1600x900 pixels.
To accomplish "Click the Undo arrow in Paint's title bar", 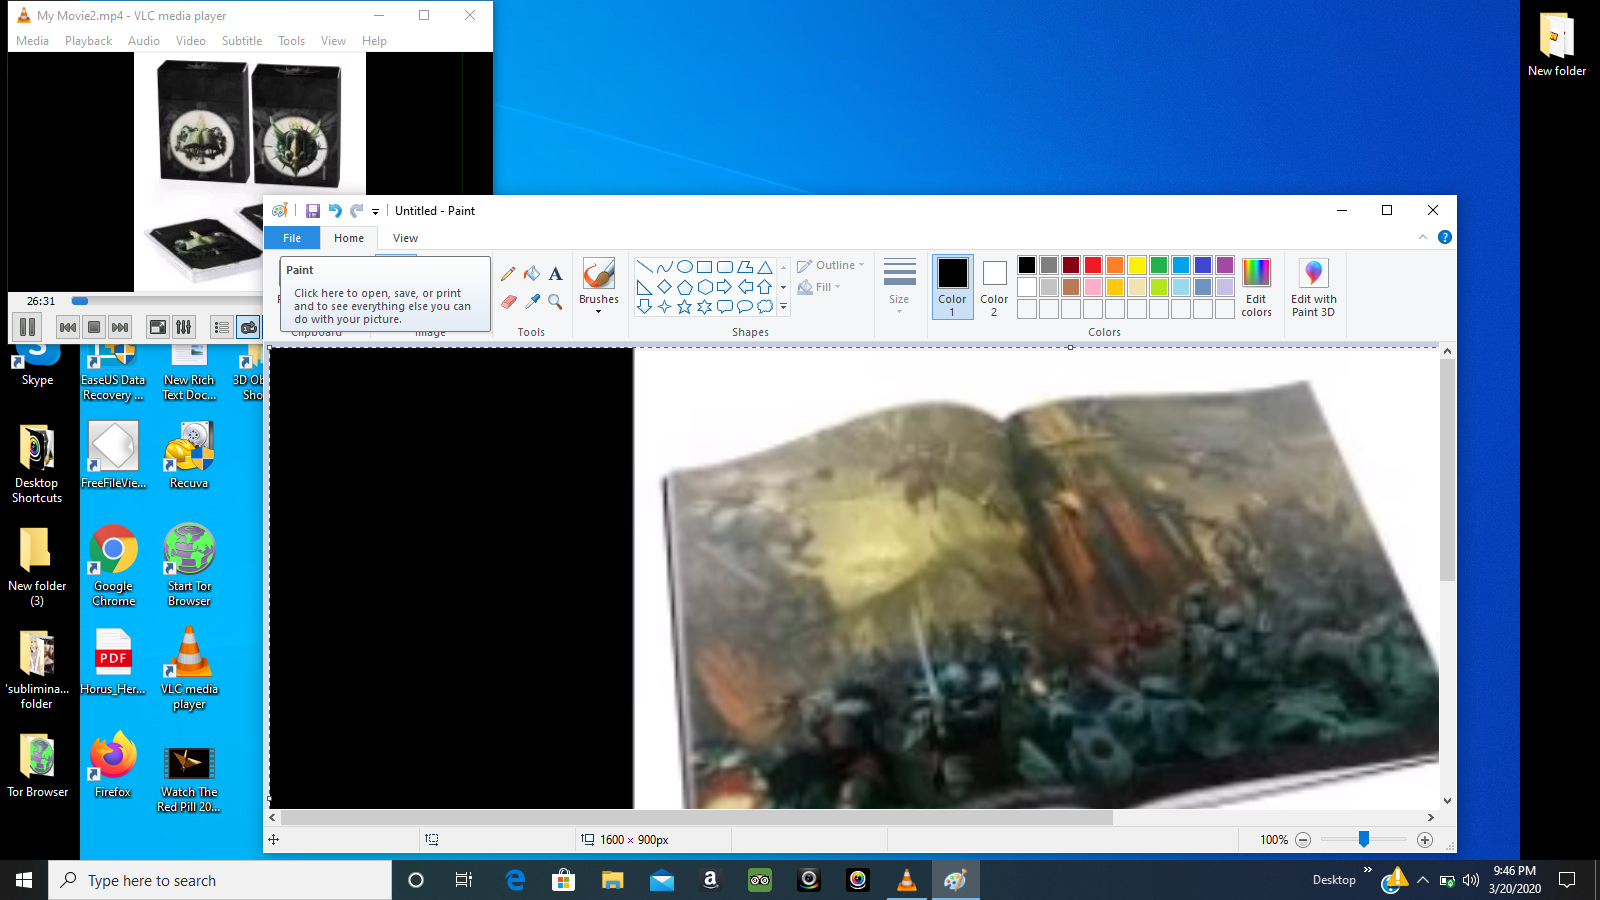I will [335, 211].
